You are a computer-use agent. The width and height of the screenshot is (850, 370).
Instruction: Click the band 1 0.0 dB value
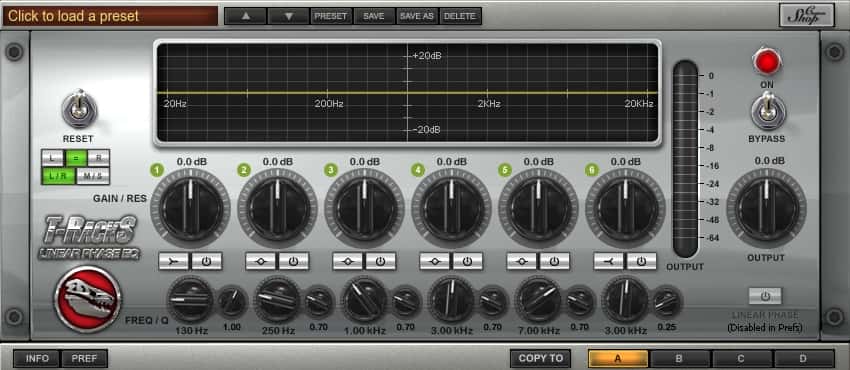(x=191, y=161)
